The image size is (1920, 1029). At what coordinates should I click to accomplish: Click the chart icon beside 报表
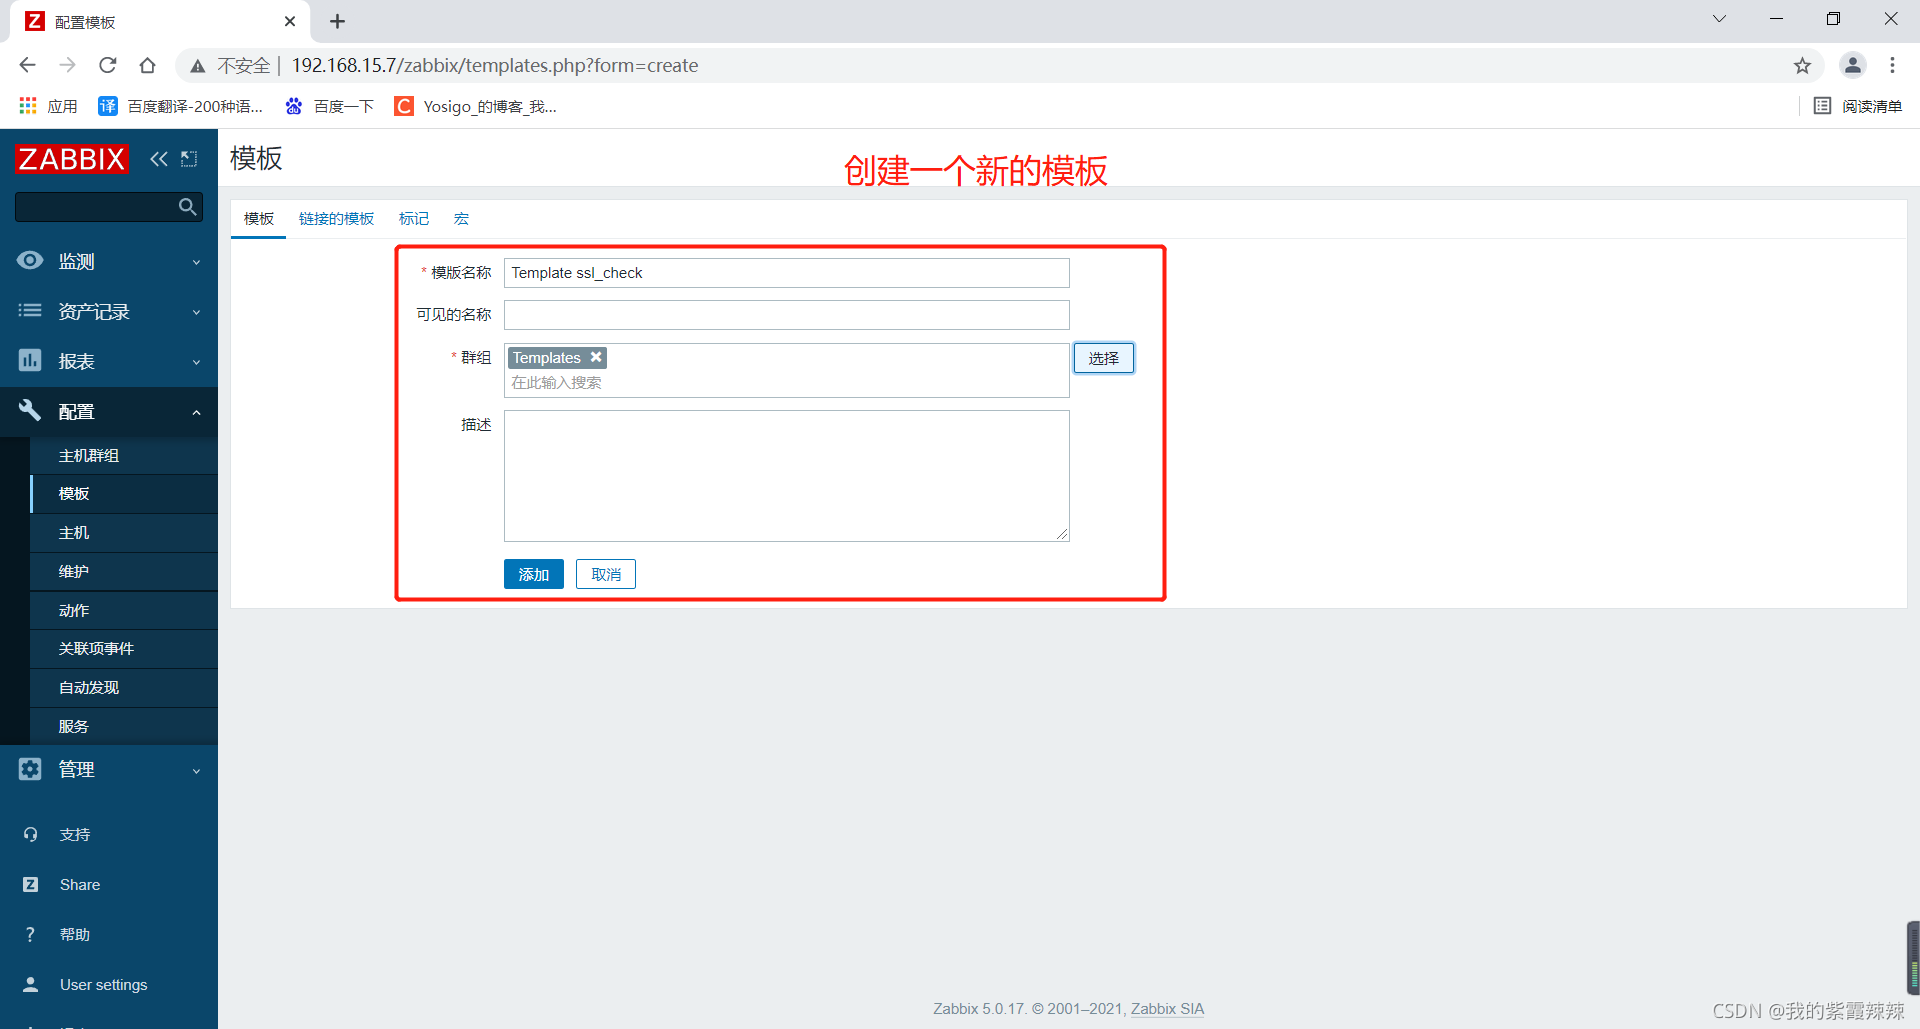click(x=30, y=361)
